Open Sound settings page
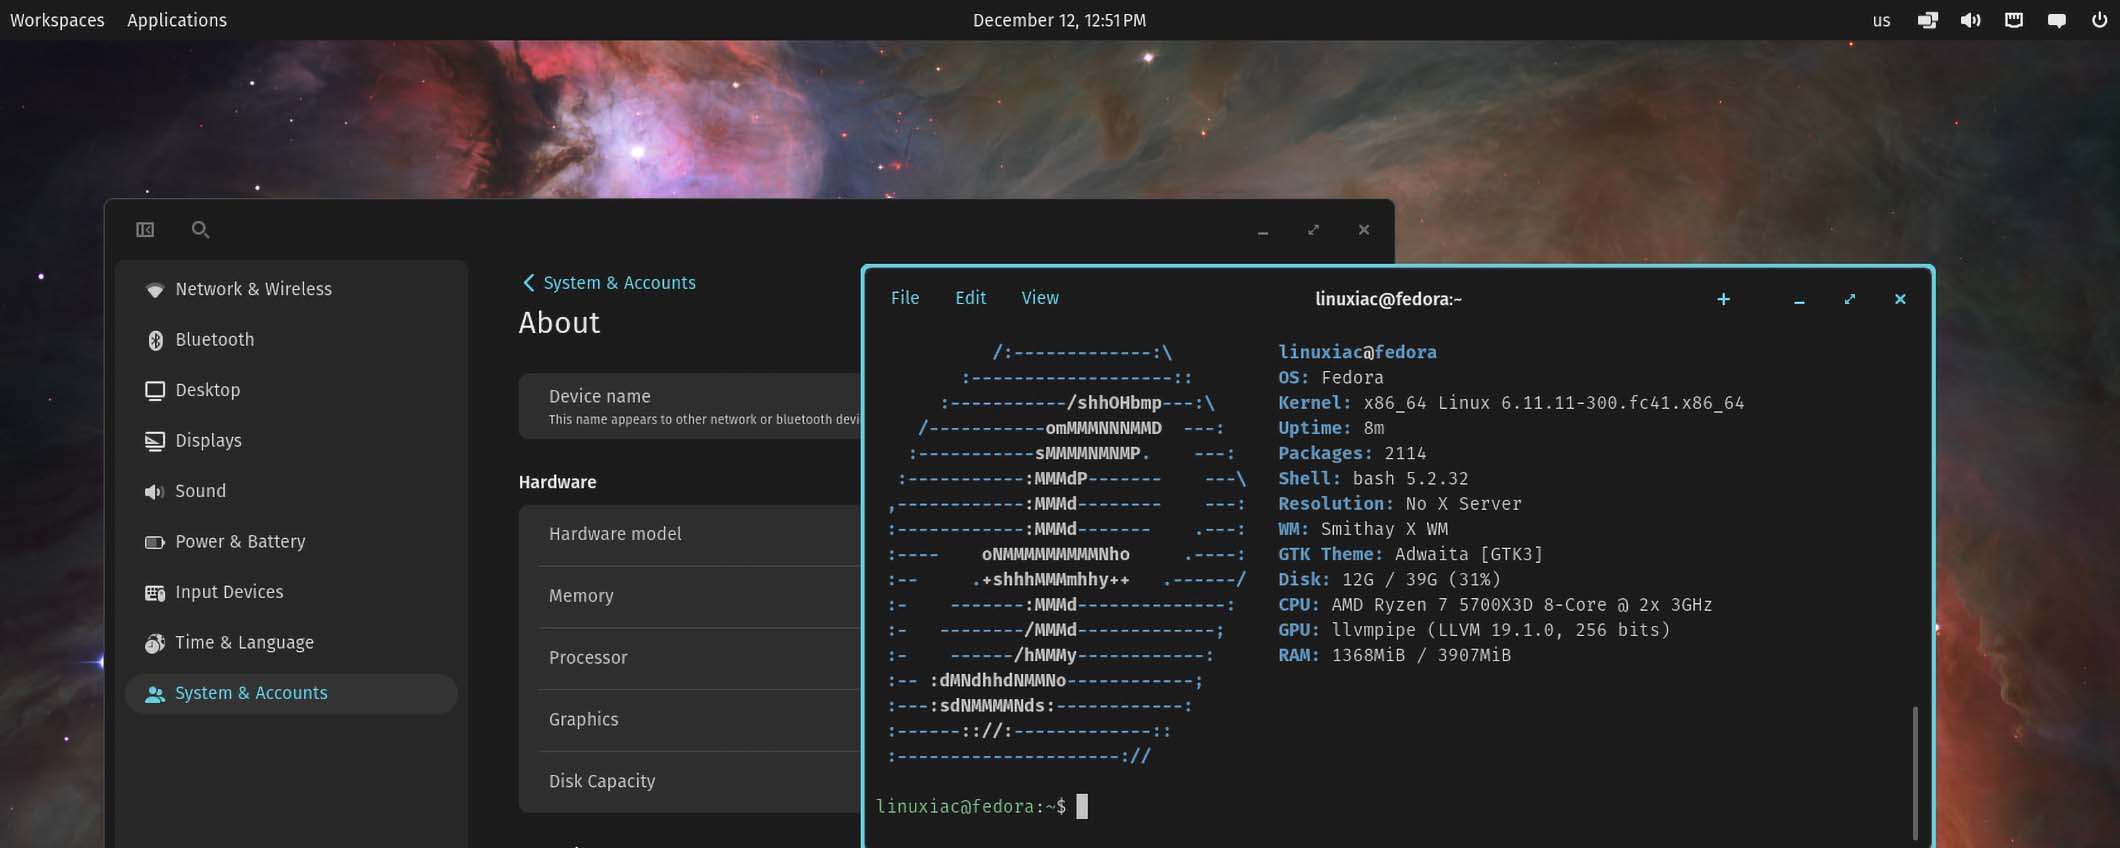2120x848 pixels. click(x=291, y=491)
